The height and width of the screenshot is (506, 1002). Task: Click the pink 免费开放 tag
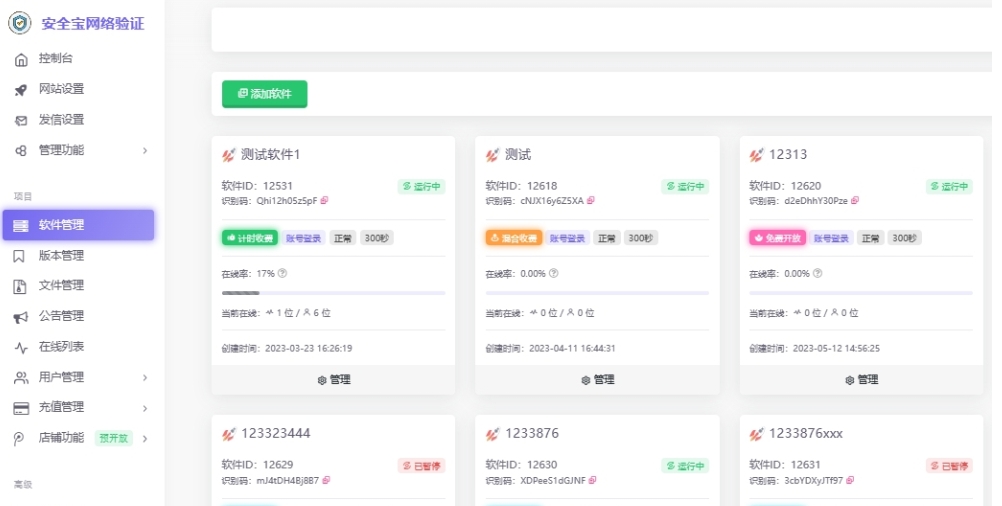777,238
